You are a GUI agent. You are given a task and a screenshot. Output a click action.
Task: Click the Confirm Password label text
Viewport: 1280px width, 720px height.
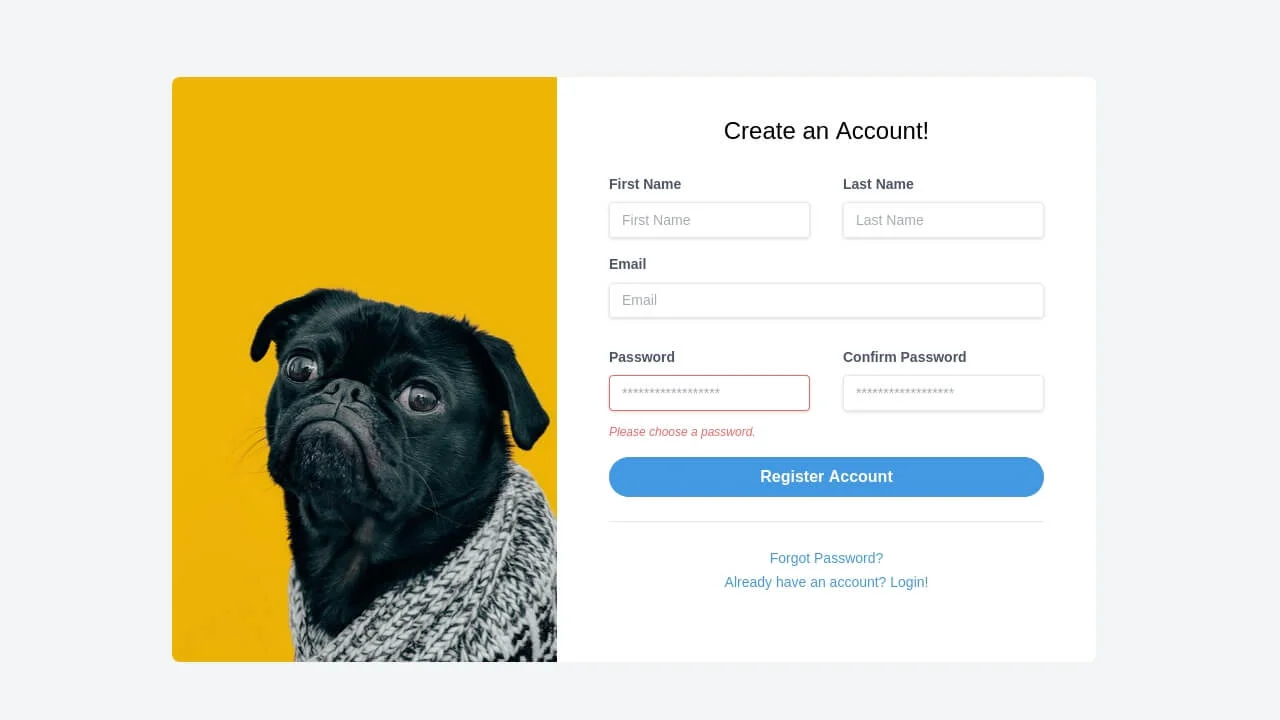pyautogui.click(x=904, y=357)
